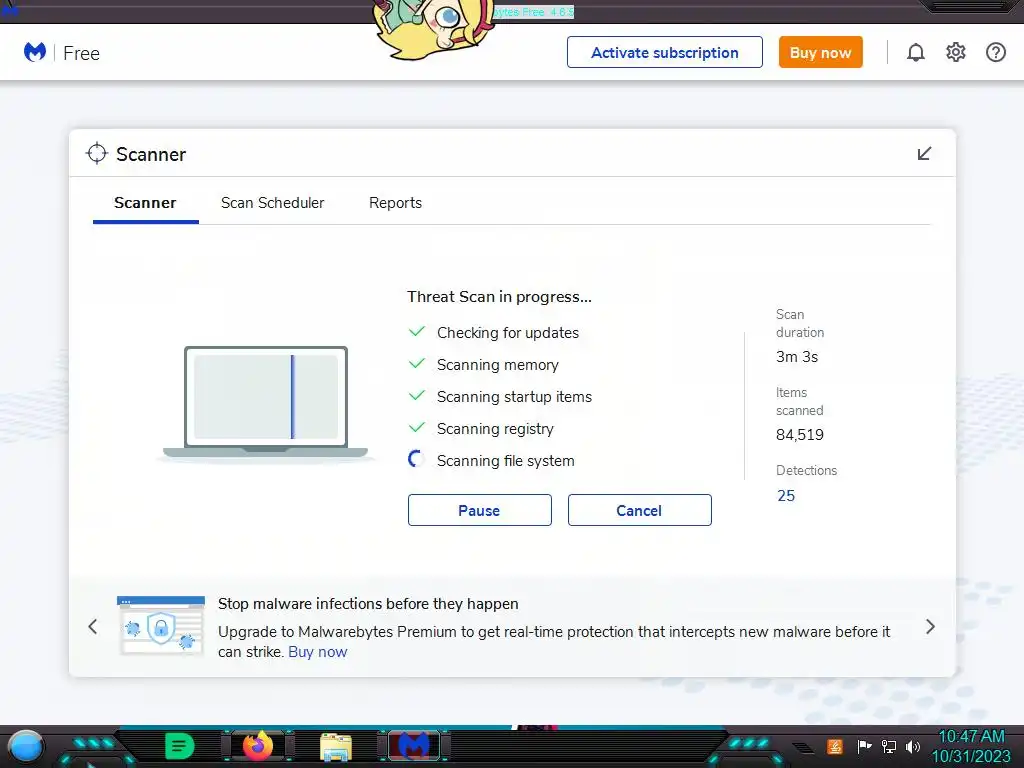The image size is (1024, 768).
Task: Follow the Buy now link in promo
Action: 318,652
